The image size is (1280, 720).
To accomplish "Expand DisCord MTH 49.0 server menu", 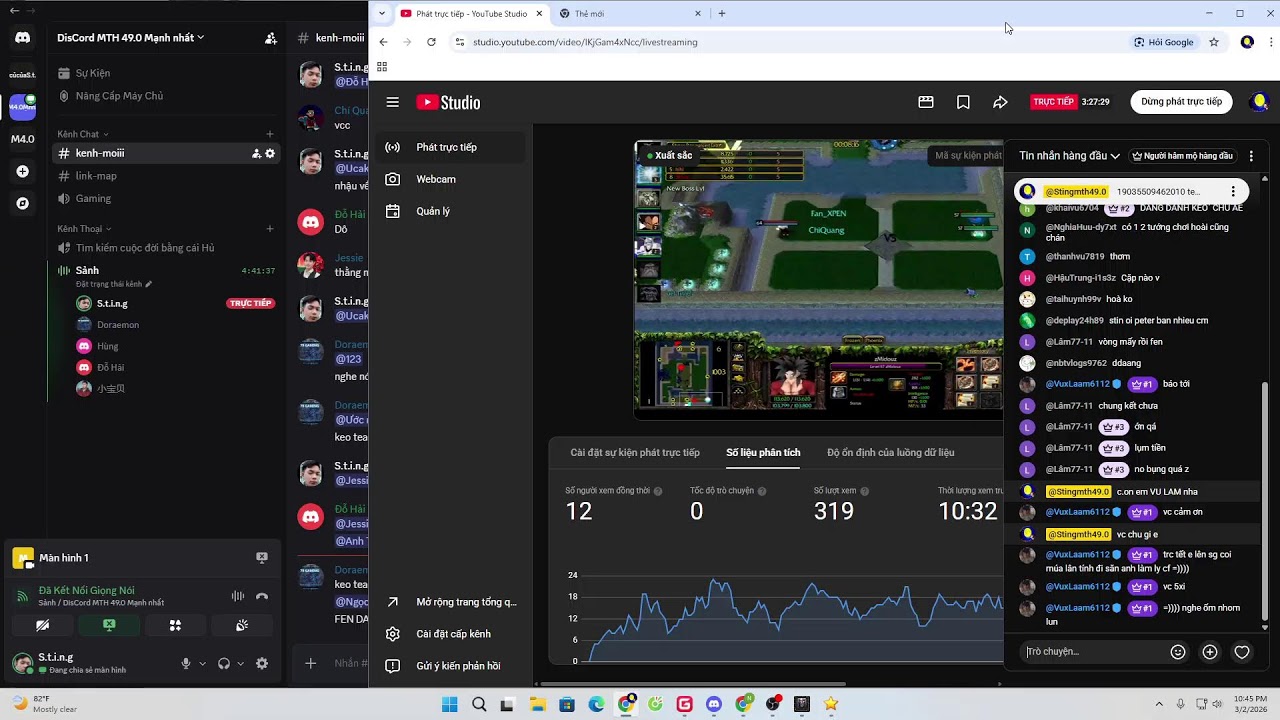I will pyautogui.click(x=131, y=38).
